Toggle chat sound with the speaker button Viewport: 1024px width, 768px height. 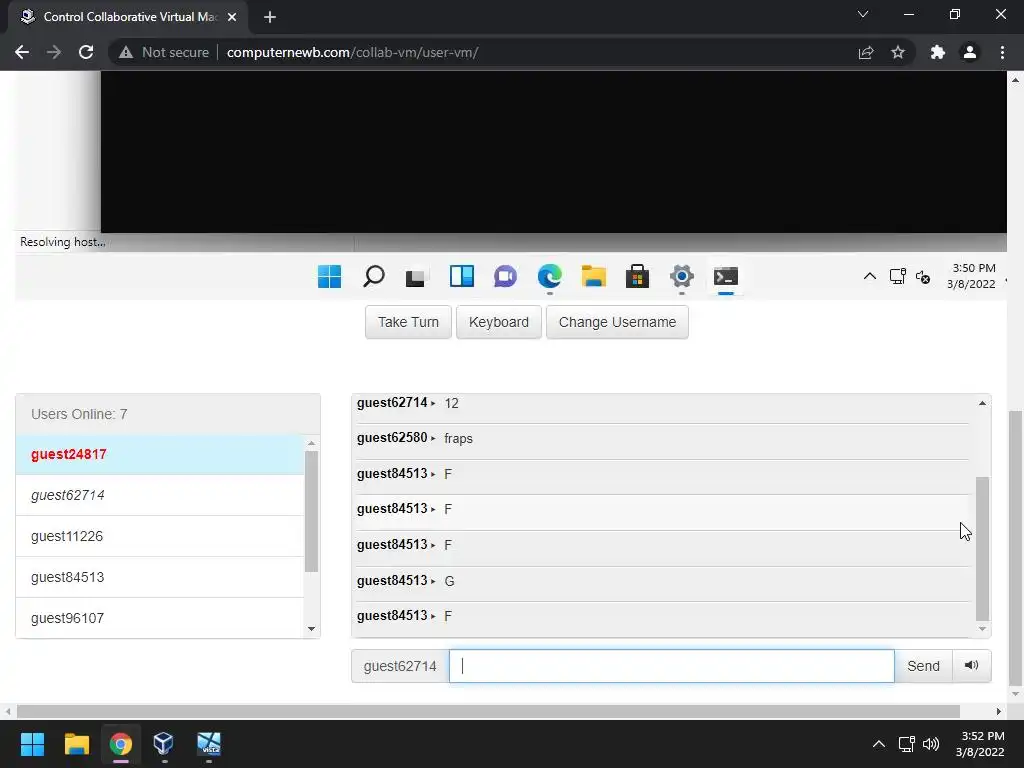tap(972, 666)
